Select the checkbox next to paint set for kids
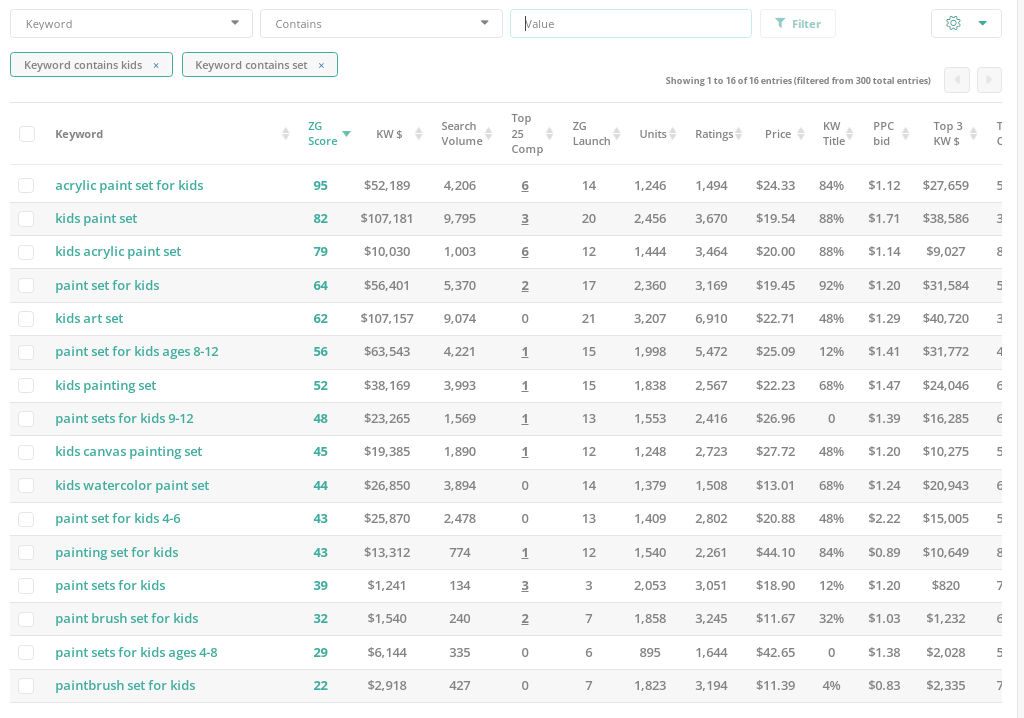The width and height of the screenshot is (1024, 718). click(27, 285)
